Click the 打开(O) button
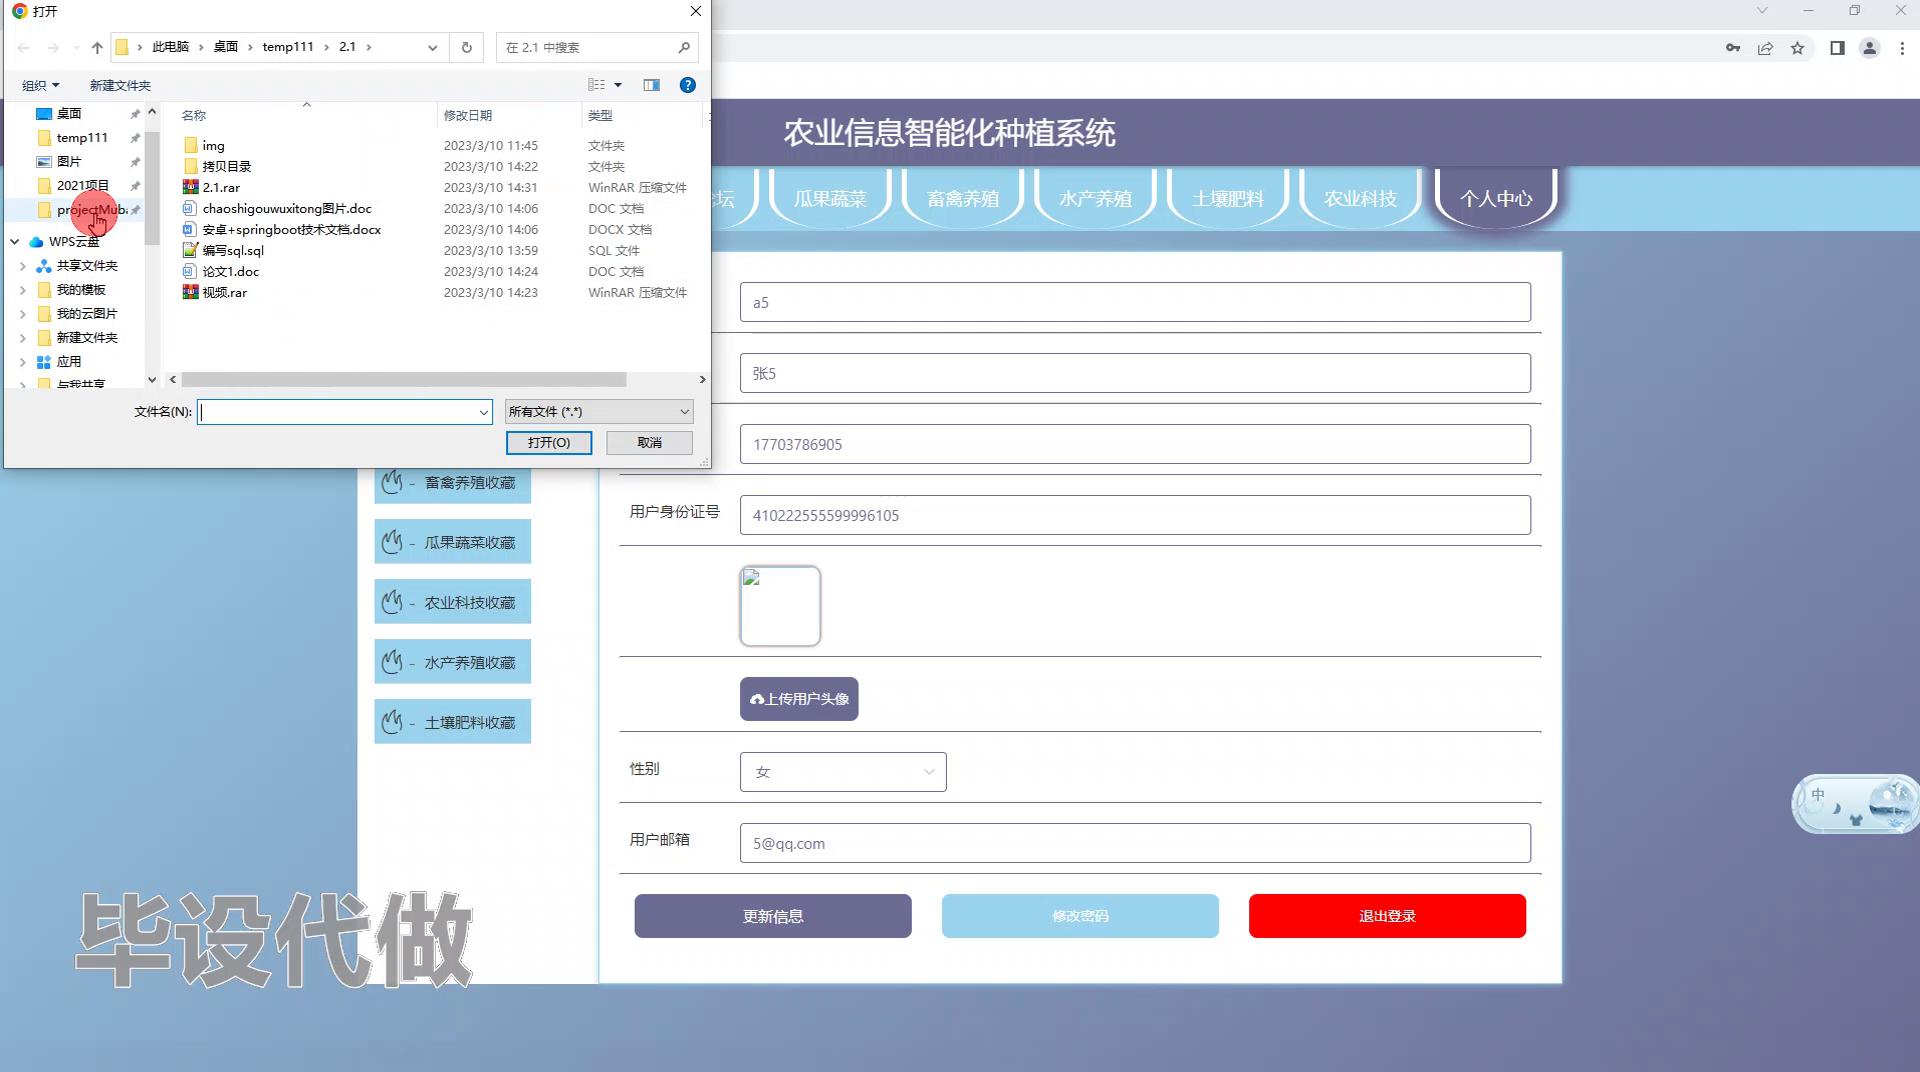The width and height of the screenshot is (1920, 1072). (x=549, y=443)
